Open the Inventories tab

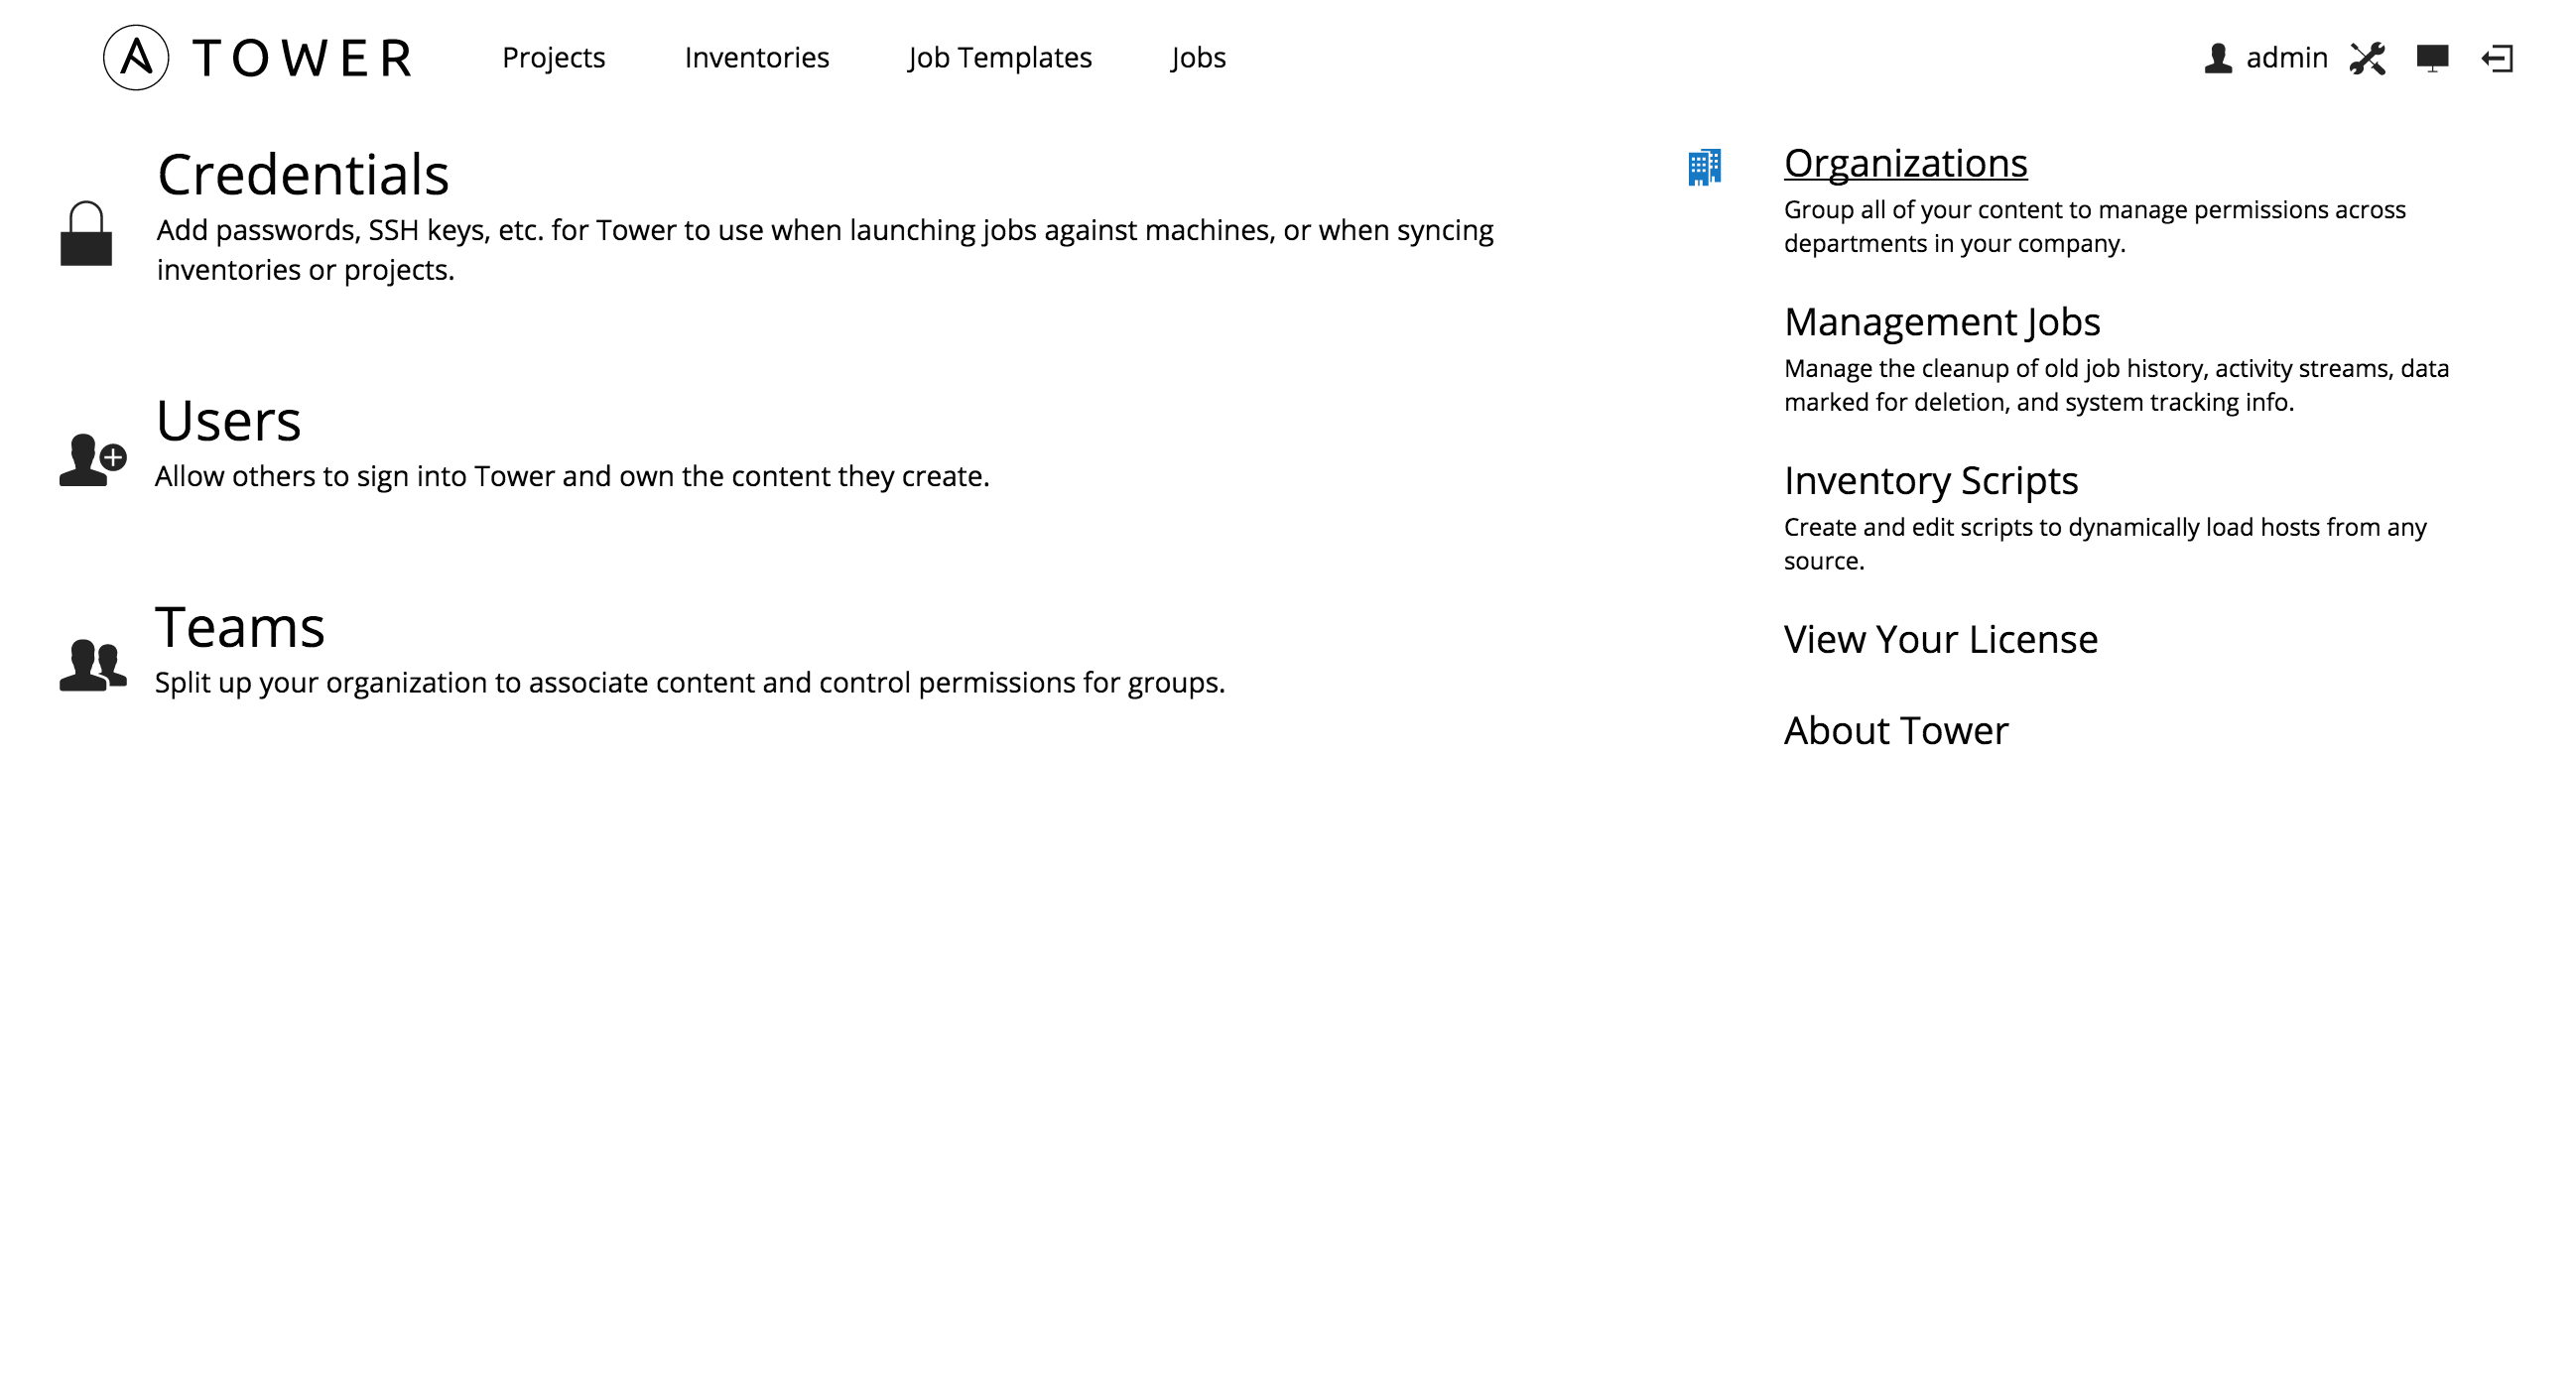[x=755, y=59]
